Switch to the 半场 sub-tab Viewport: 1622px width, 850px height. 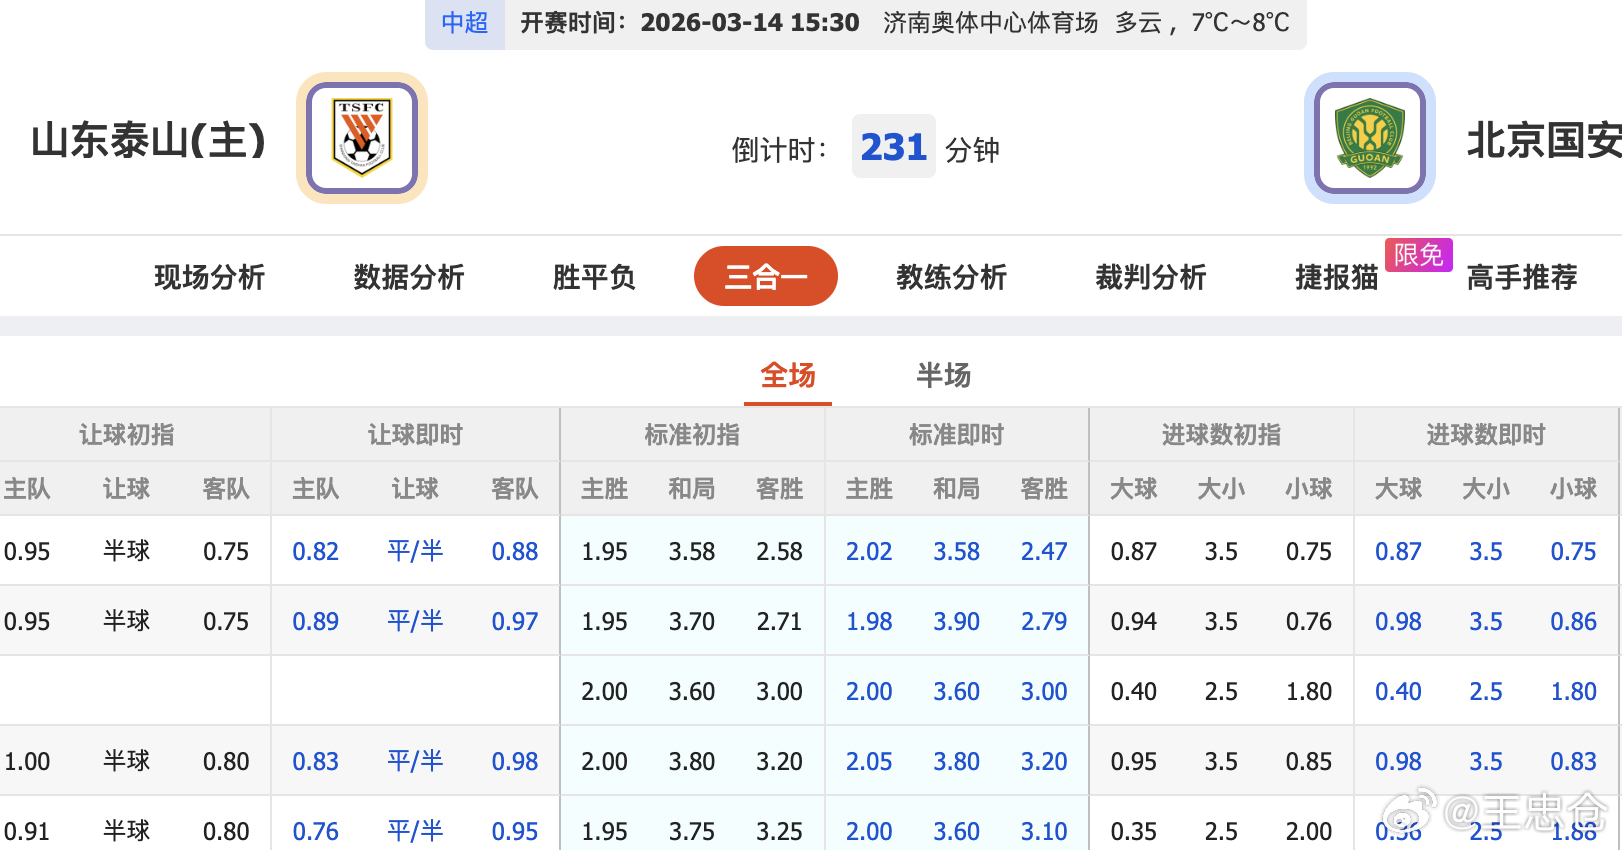tap(944, 376)
